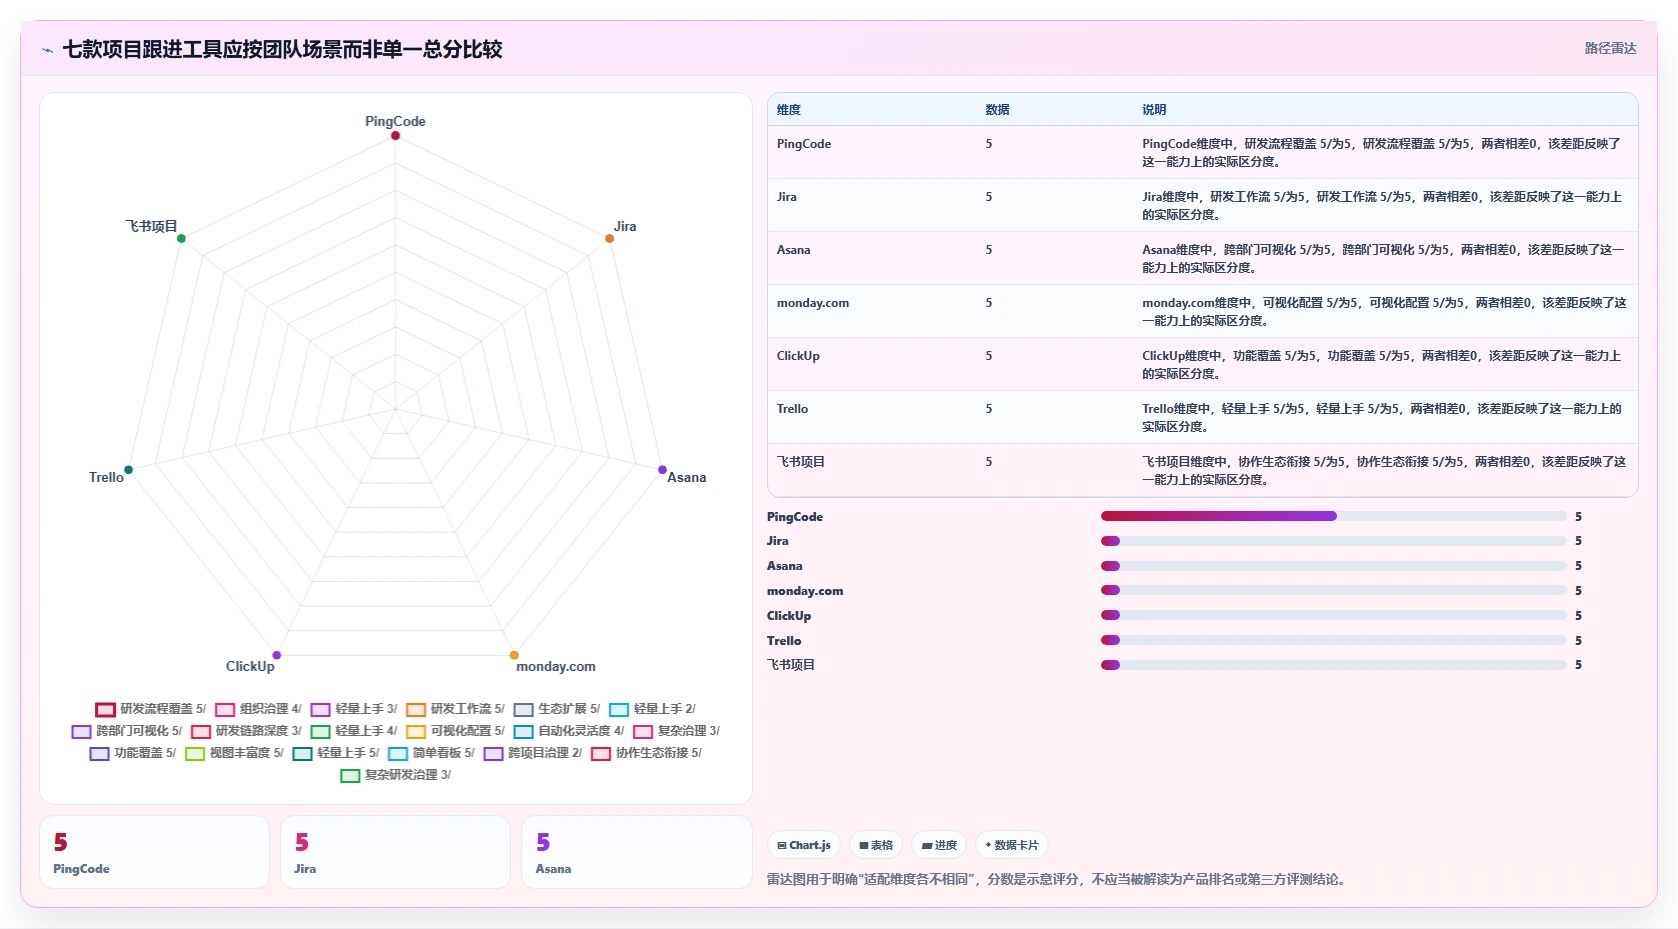Screen dimensions: 1678x929
Task: Toggle the 生态扩展 5/ legend series
Action: [557, 709]
